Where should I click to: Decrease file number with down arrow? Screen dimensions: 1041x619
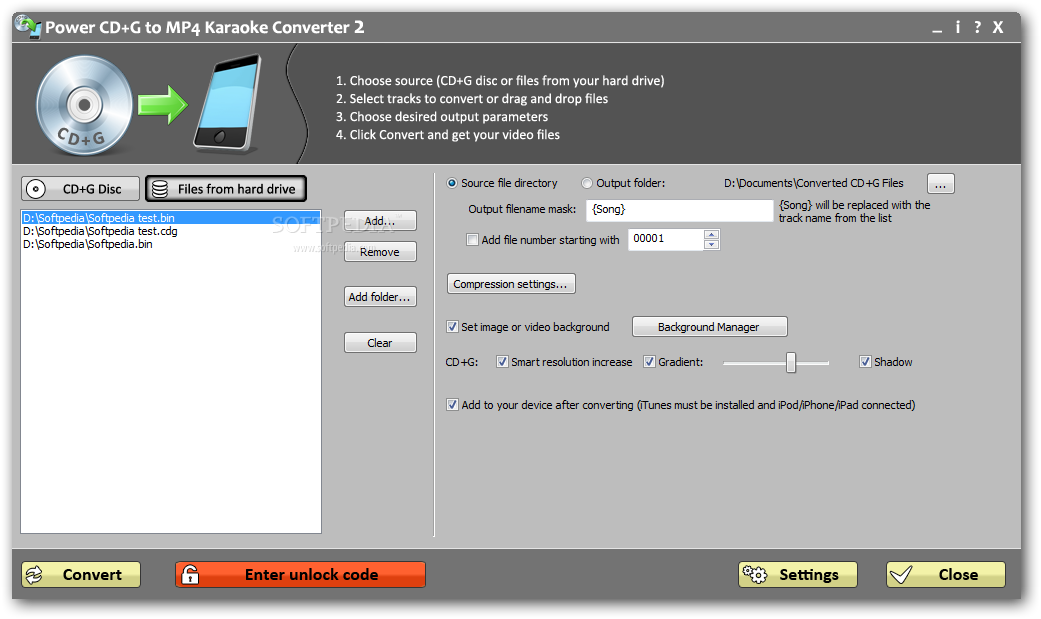(x=712, y=244)
